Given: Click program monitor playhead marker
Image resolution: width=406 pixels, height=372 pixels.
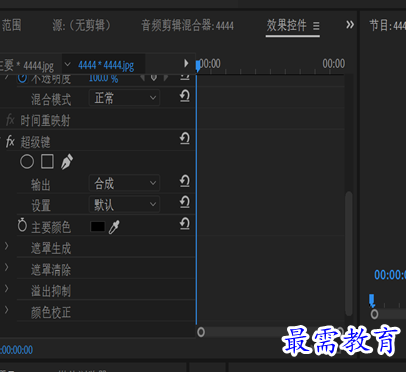Looking at the screenshot, I should tap(372, 300).
